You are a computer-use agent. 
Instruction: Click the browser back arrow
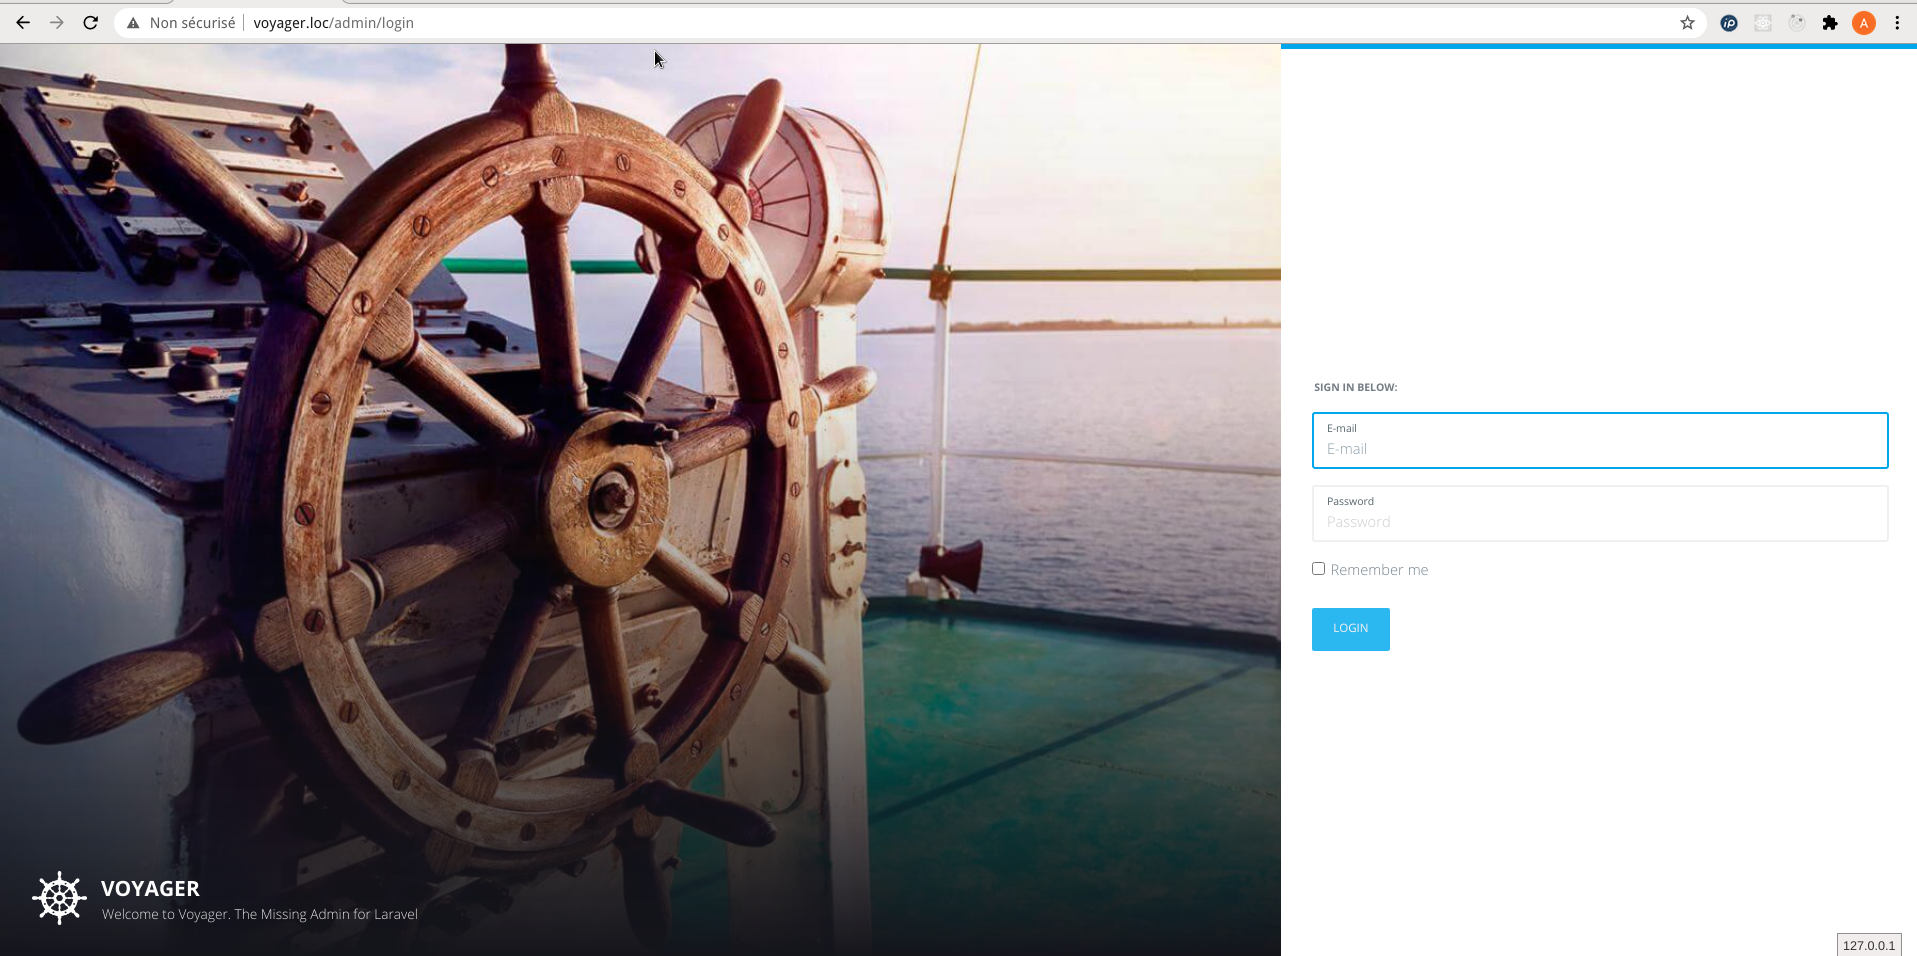point(23,23)
